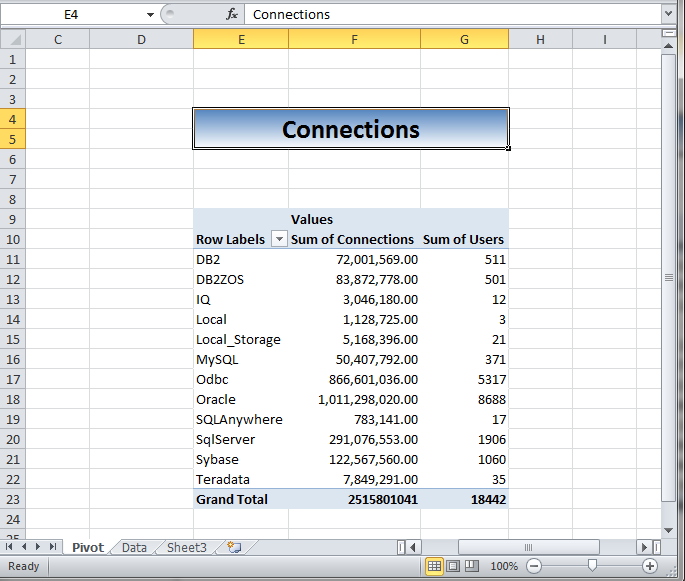Image resolution: width=685 pixels, height=581 pixels.
Task: Switch to the Data sheet tab
Action: (x=134, y=547)
